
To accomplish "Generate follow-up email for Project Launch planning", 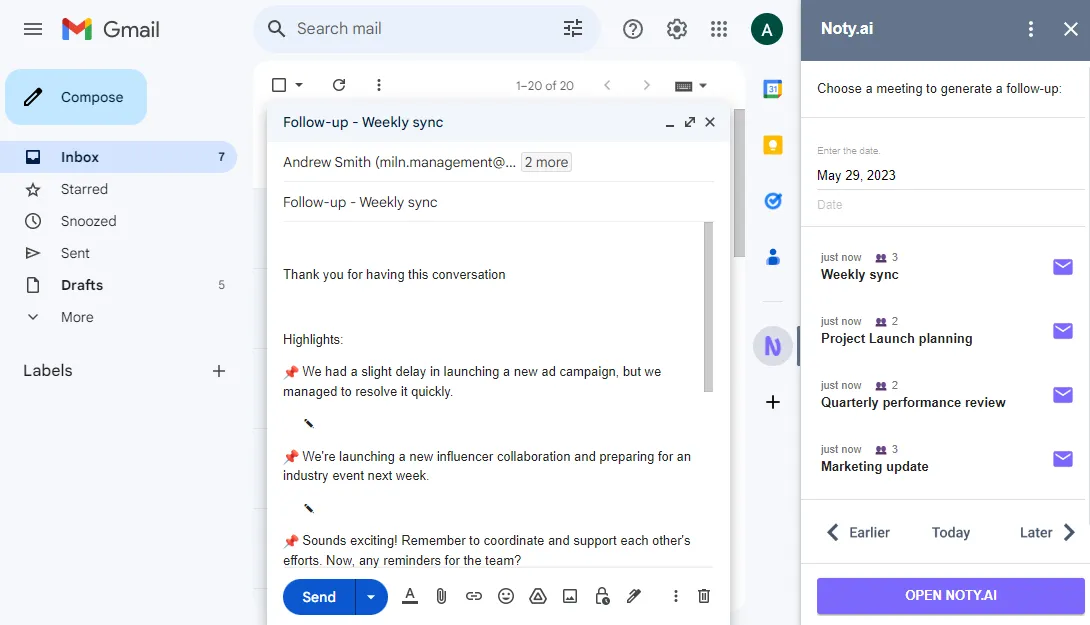I will tap(1063, 331).
